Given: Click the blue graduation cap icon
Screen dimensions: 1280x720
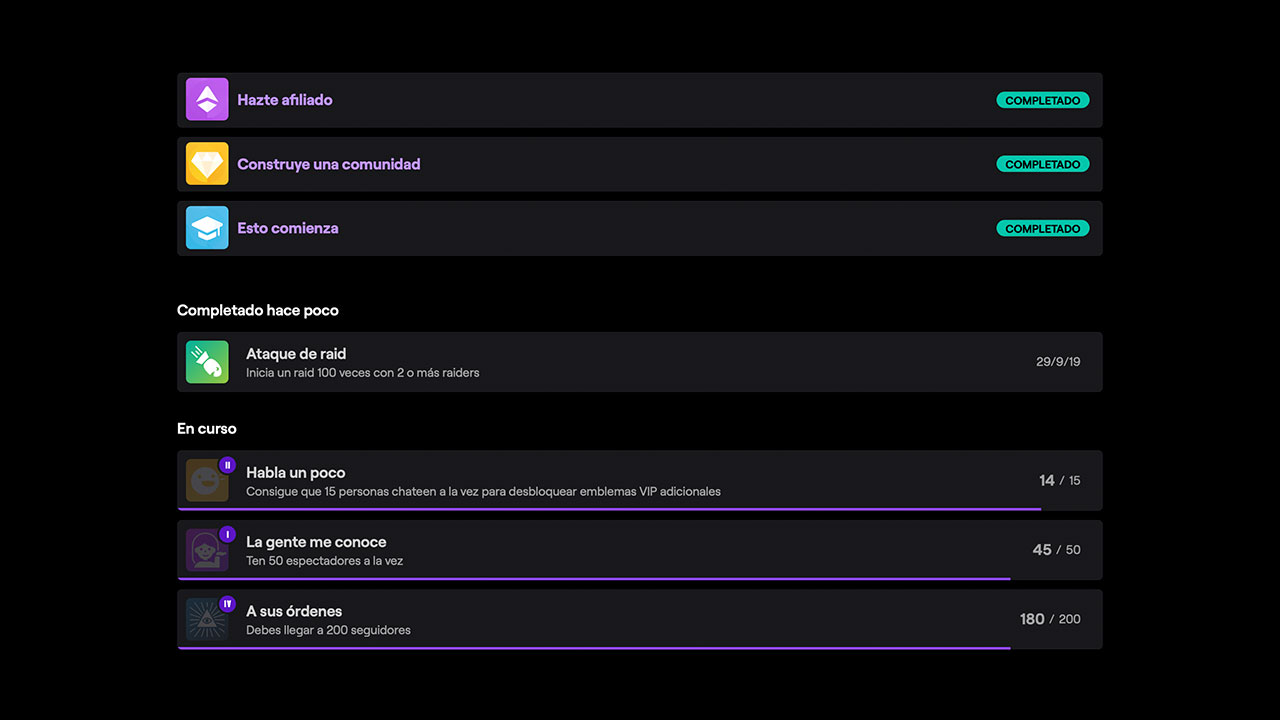Looking at the screenshot, I should tap(207, 228).
